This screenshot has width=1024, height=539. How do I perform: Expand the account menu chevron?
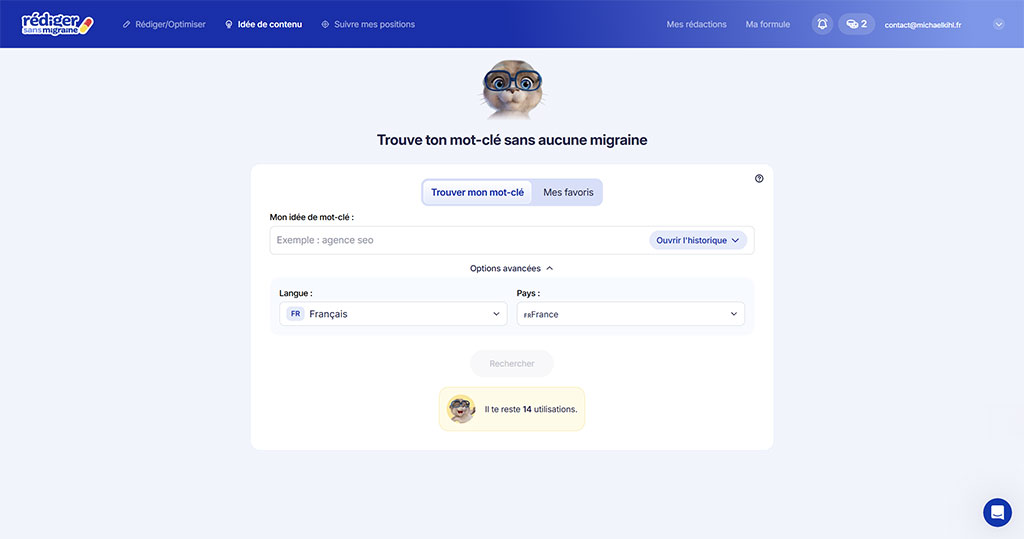[x=999, y=24]
